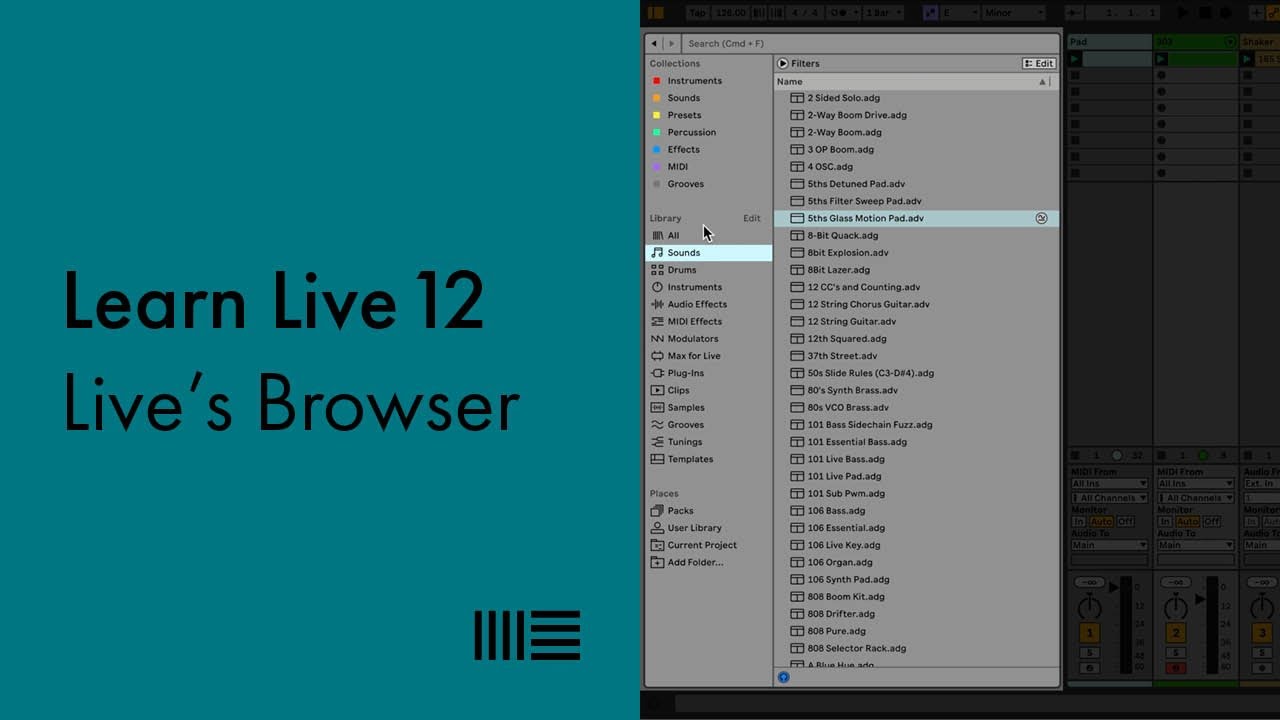This screenshot has height=720, width=1280.
Task: Select the Templates category
Action: tap(708, 459)
